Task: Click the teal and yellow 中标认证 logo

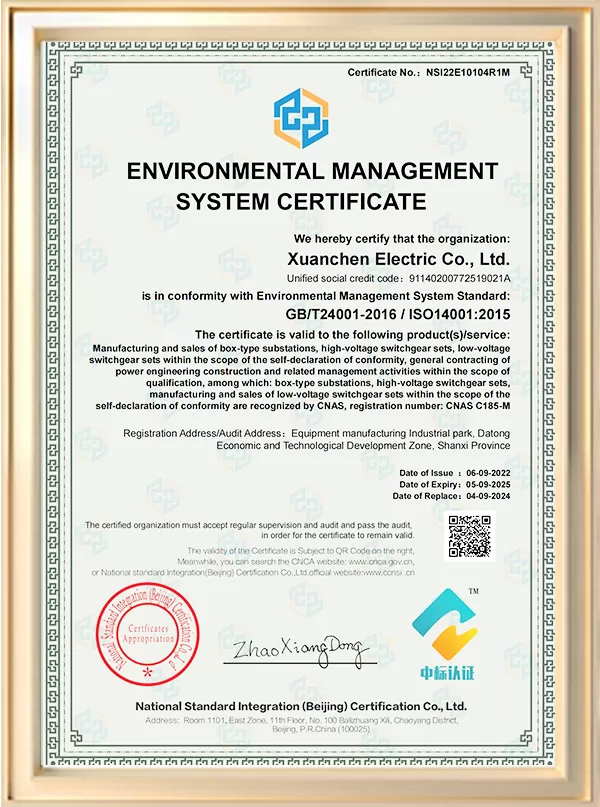Action: (446, 634)
